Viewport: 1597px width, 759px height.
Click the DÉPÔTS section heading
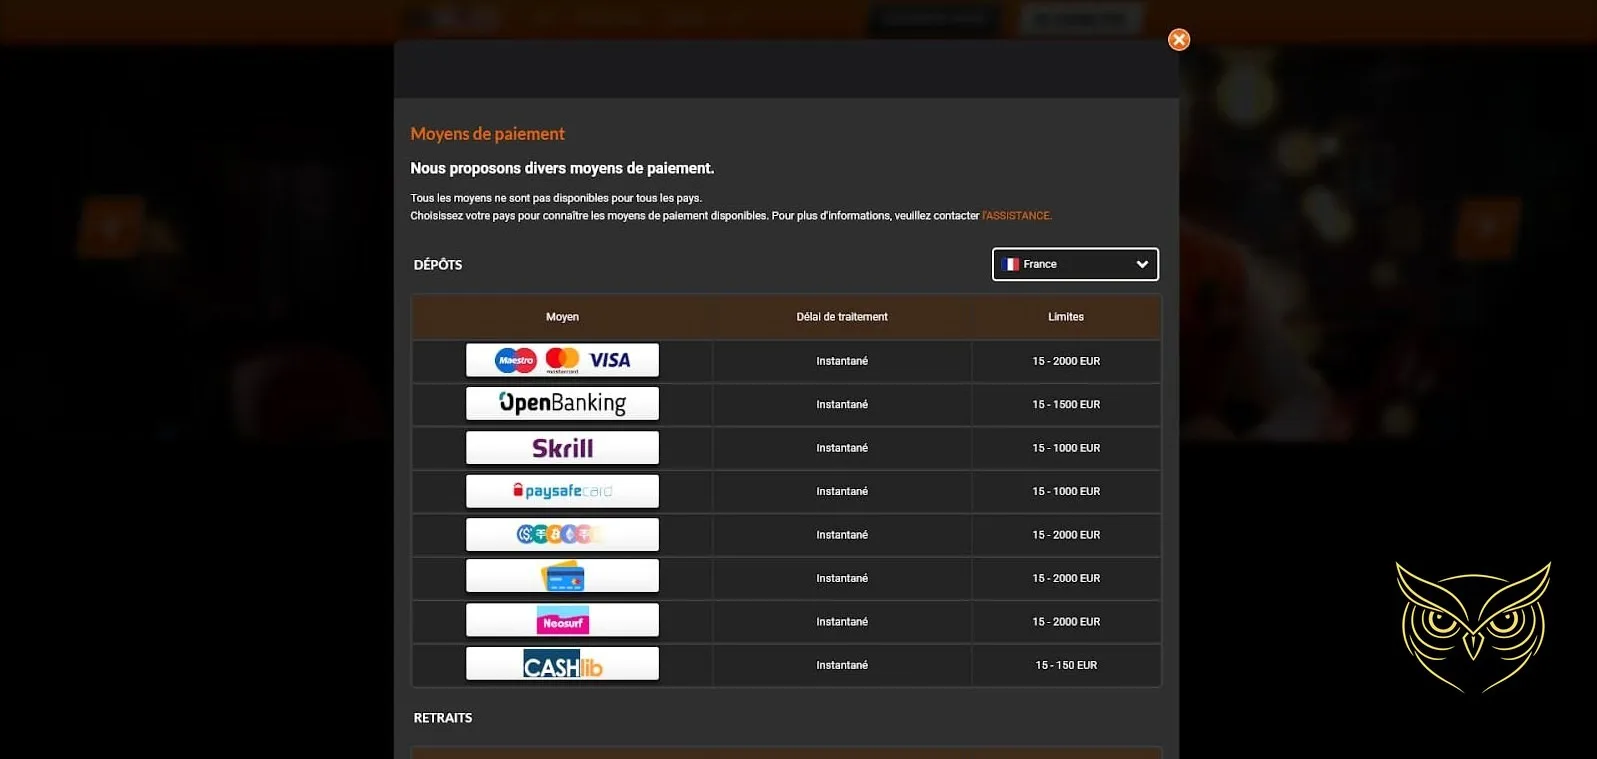pyautogui.click(x=438, y=265)
